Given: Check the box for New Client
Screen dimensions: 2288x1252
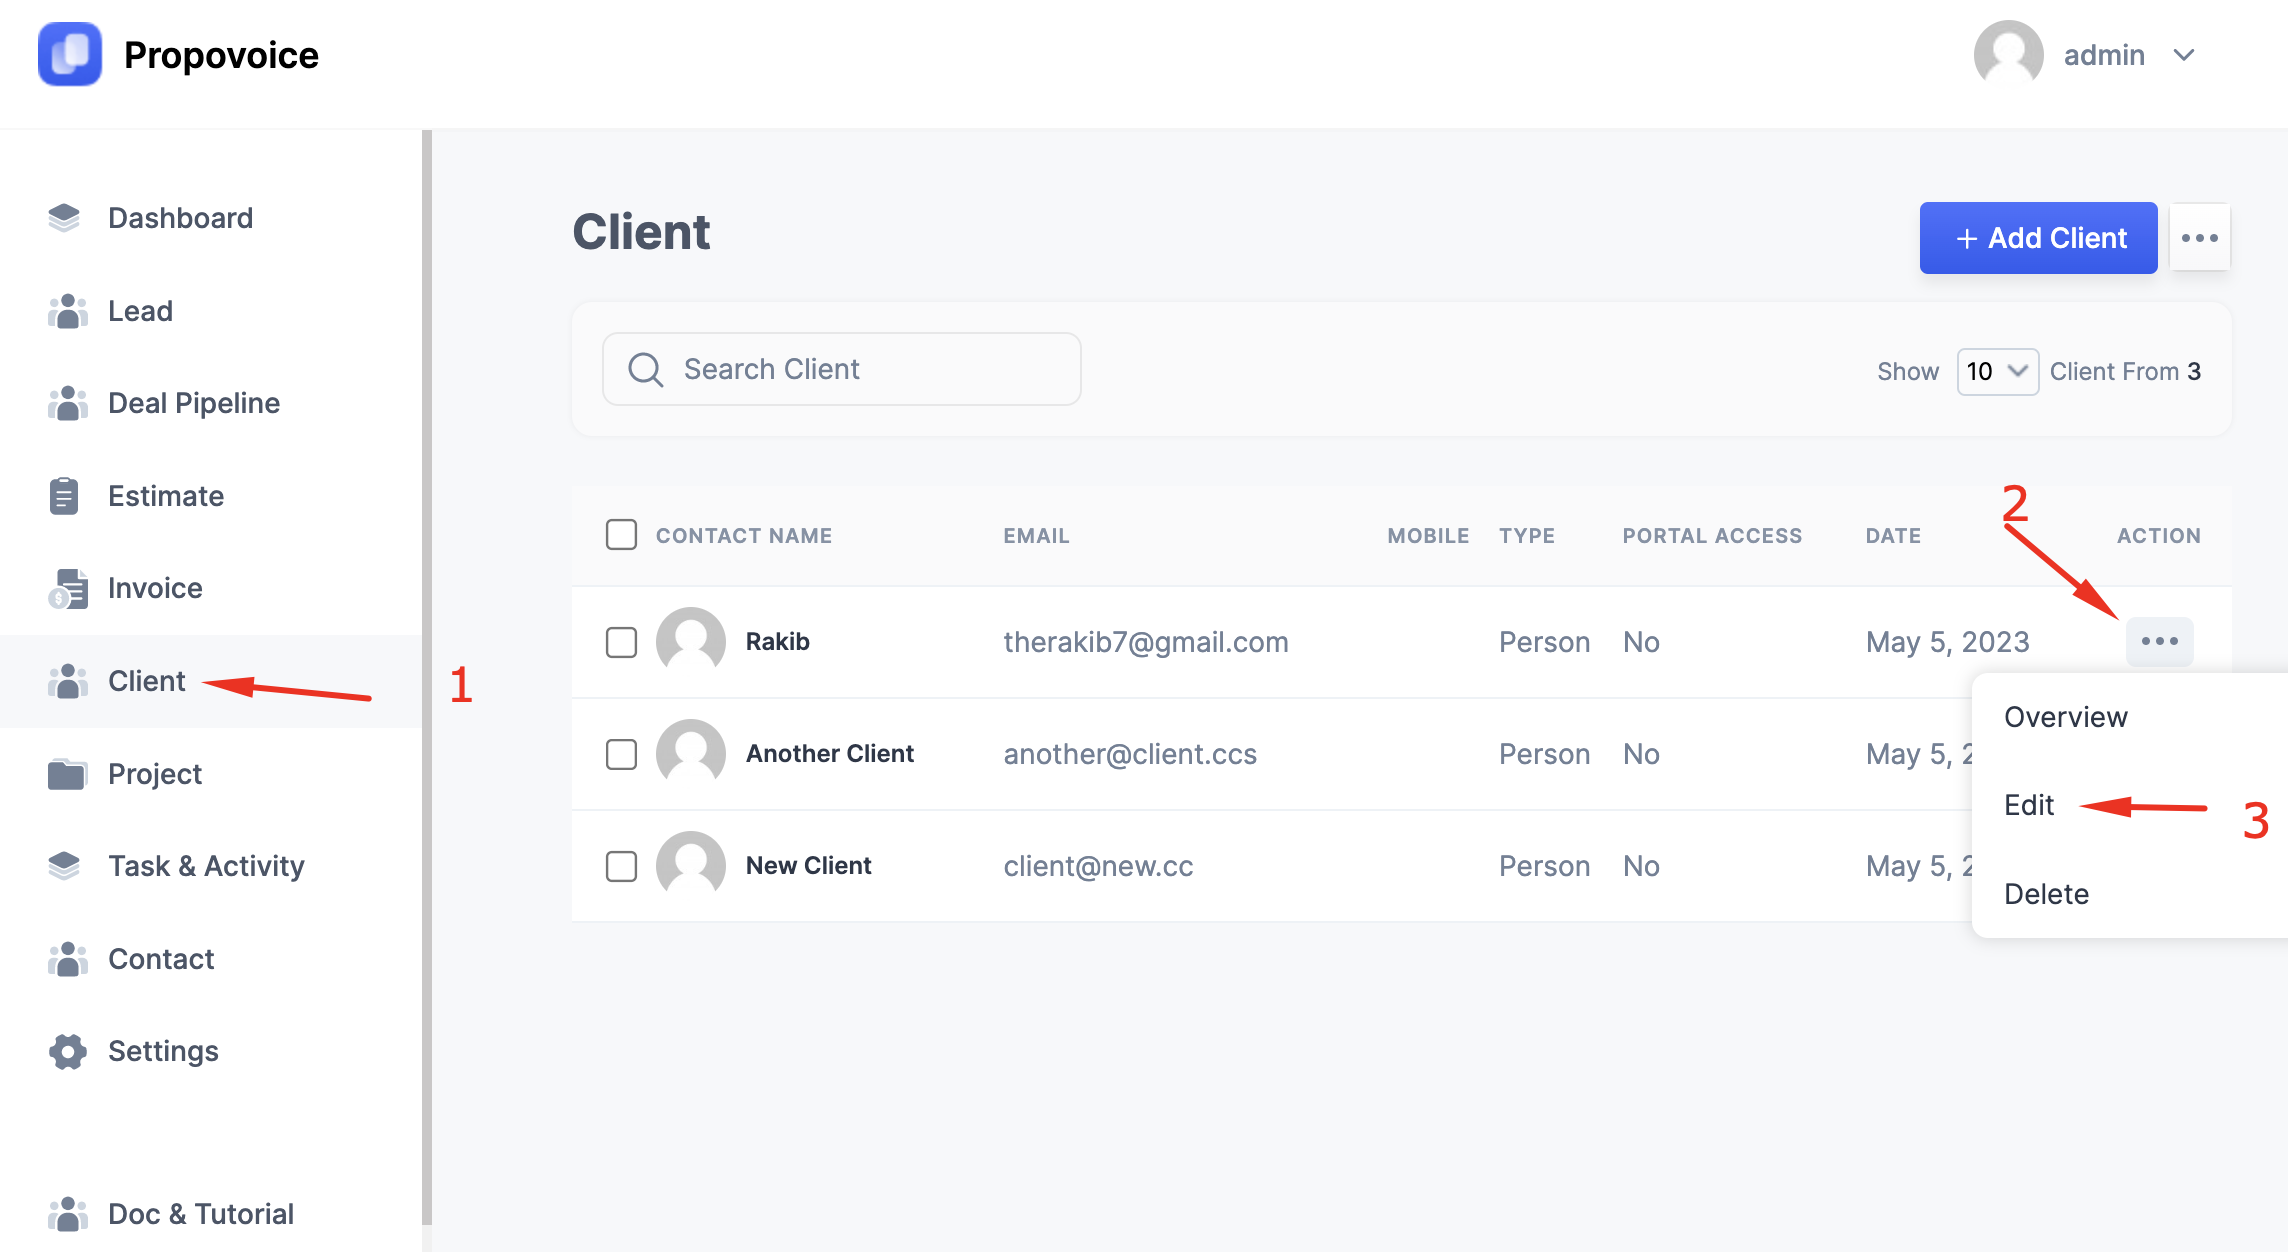Looking at the screenshot, I should (621, 866).
